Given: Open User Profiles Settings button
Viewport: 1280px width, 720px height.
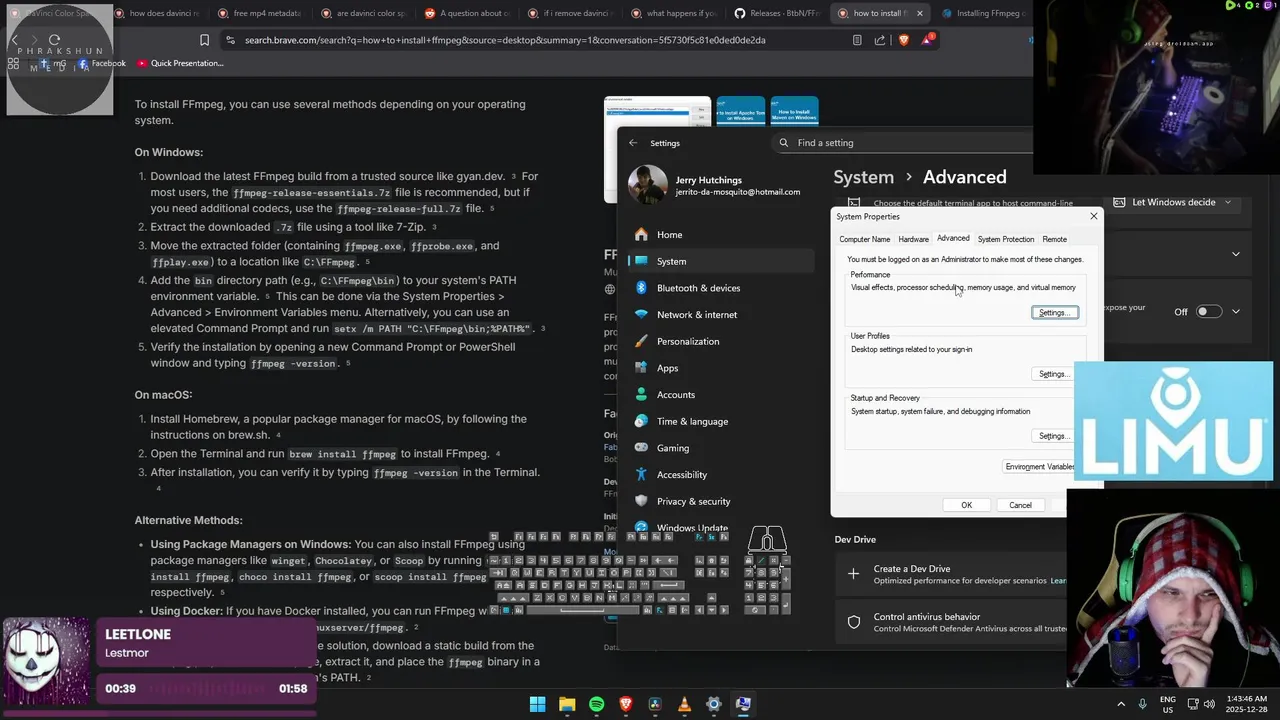Looking at the screenshot, I should pyautogui.click(x=1054, y=374).
